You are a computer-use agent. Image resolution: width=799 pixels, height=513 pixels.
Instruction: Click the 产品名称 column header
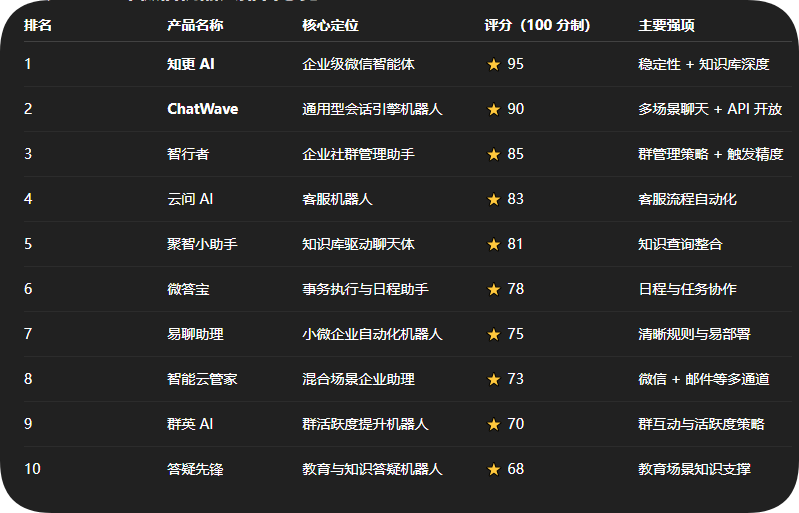(x=195, y=25)
